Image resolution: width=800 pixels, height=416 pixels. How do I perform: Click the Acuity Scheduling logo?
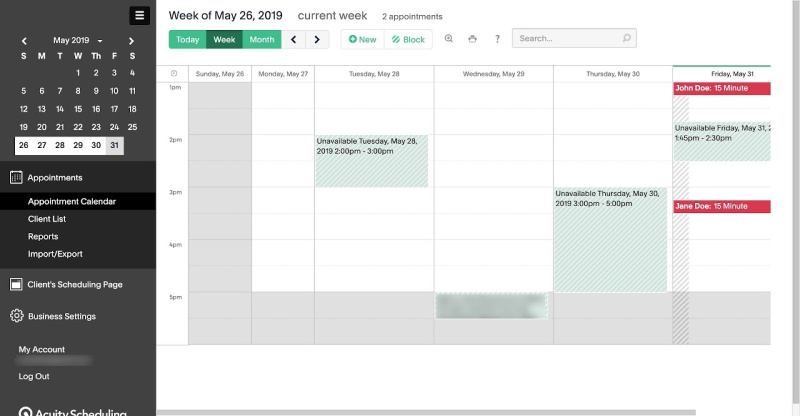72,411
